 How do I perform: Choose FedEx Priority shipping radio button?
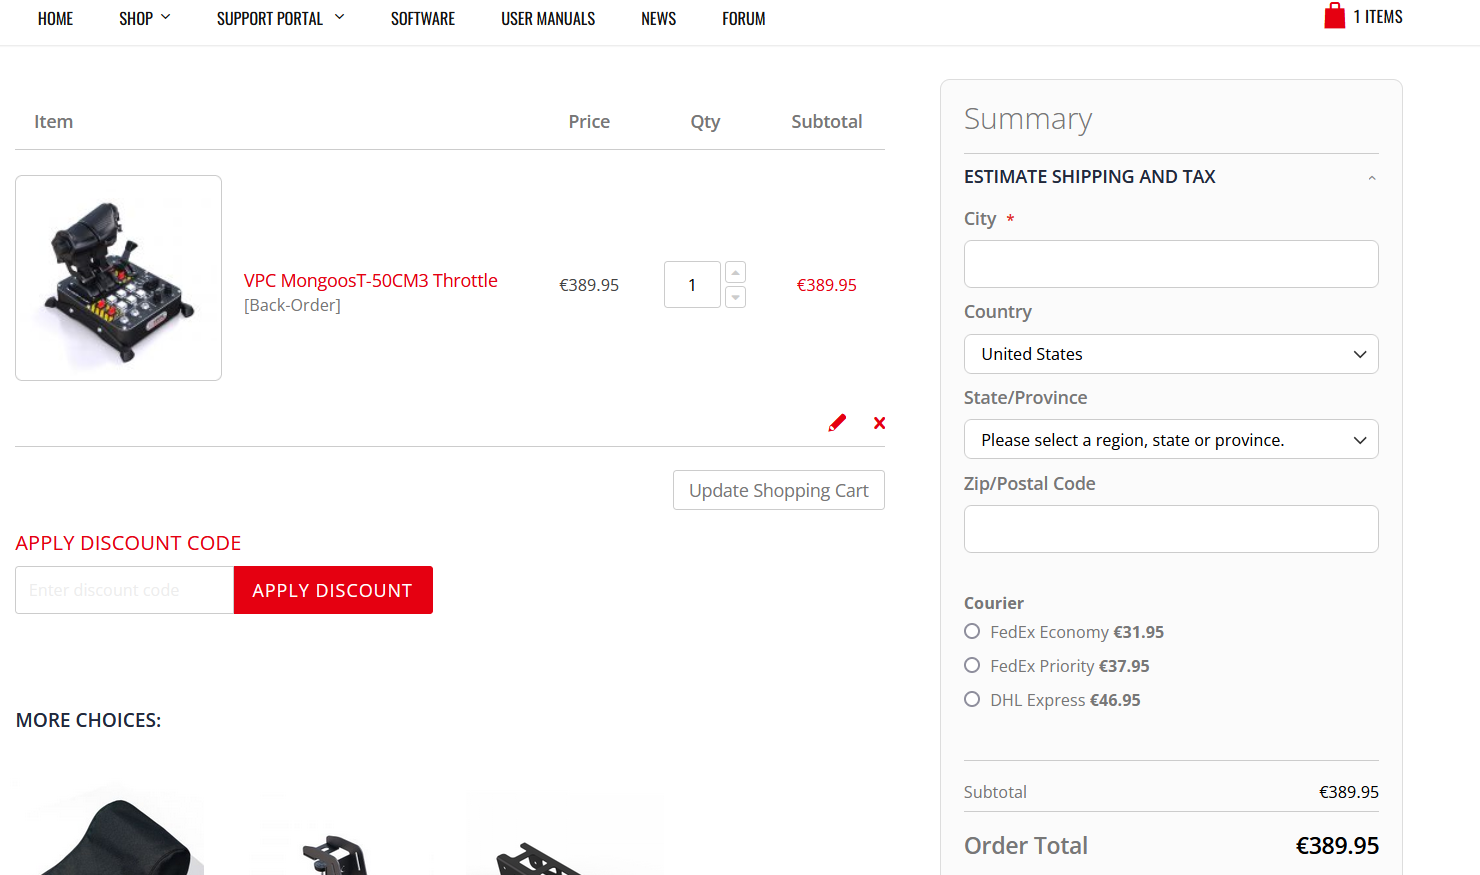pyautogui.click(x=972, y=665)
